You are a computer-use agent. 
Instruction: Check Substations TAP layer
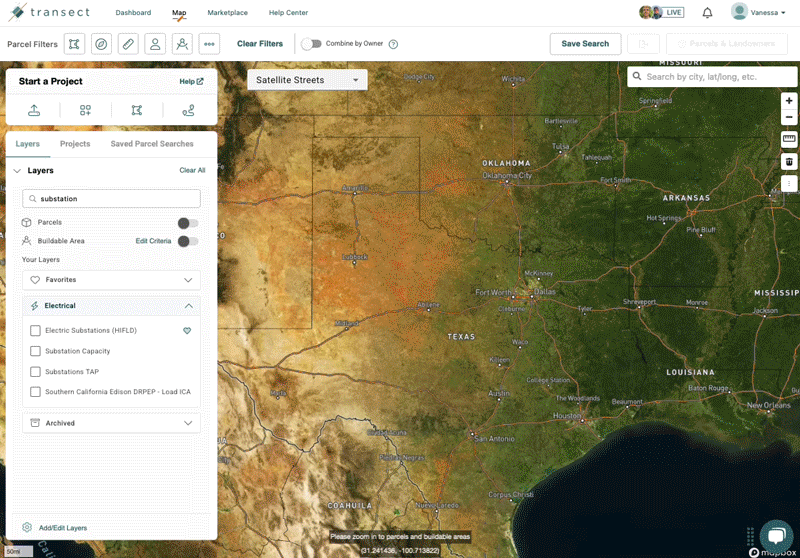[35, 371]
